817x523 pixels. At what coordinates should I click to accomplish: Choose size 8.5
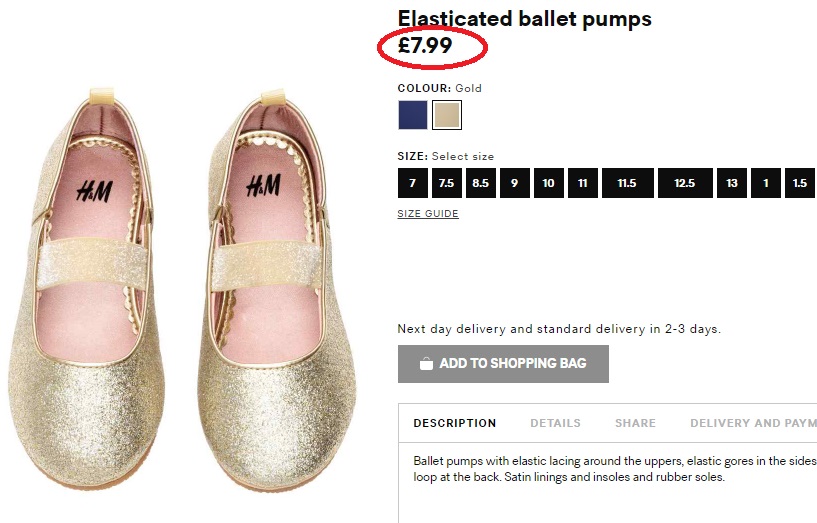[x=481, y=183]
